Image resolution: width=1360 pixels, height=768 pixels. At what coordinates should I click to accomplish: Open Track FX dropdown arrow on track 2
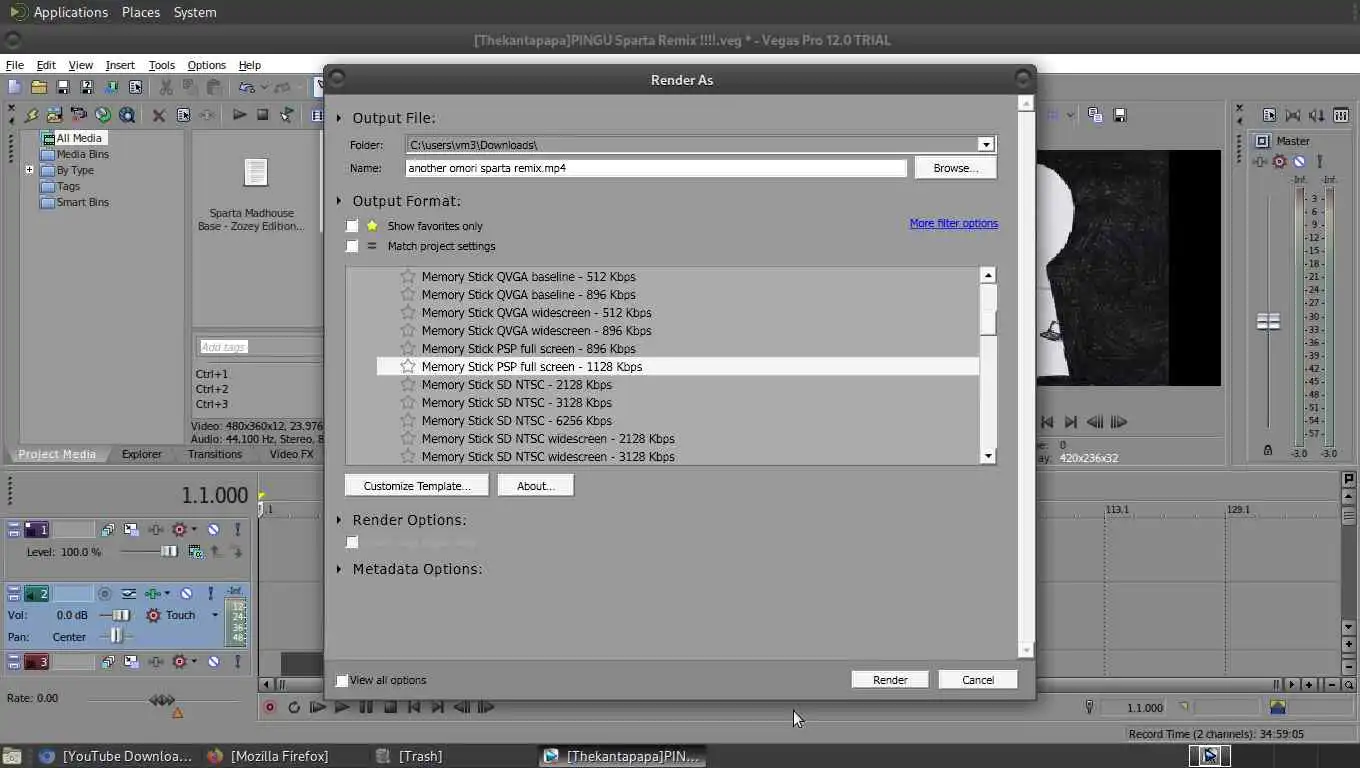[167, 594]
